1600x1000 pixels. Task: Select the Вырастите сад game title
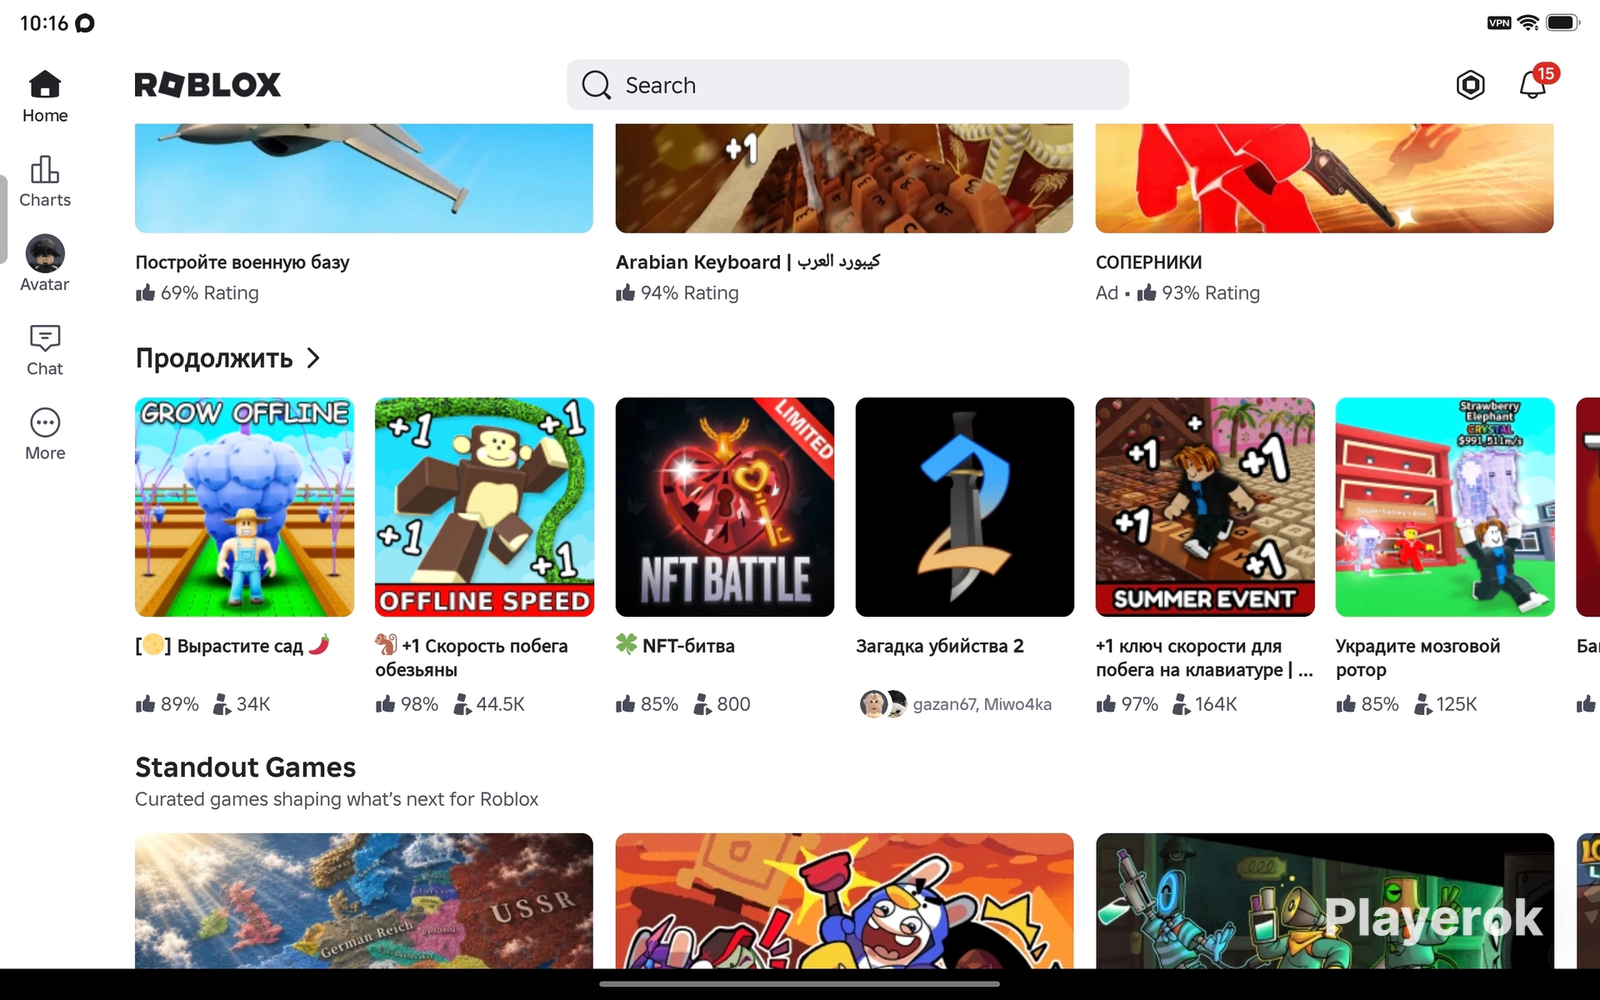(233, 646)
